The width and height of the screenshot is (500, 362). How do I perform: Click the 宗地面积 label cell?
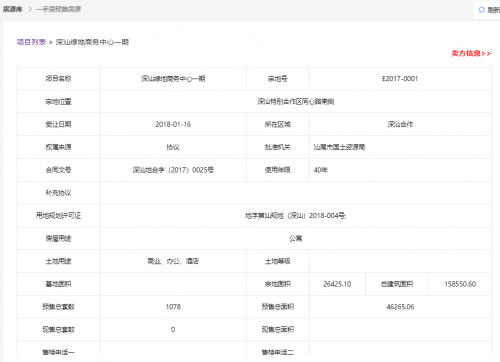[278, 284]
